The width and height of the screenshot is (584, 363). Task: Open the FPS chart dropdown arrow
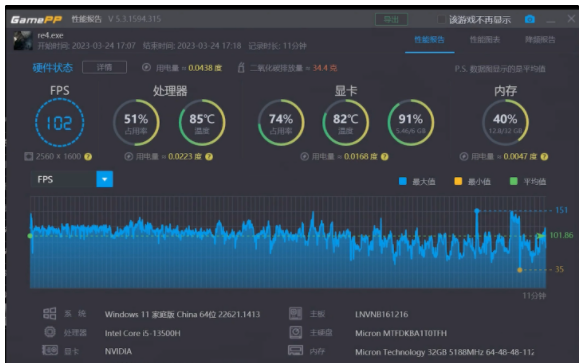tap(105, 179)
